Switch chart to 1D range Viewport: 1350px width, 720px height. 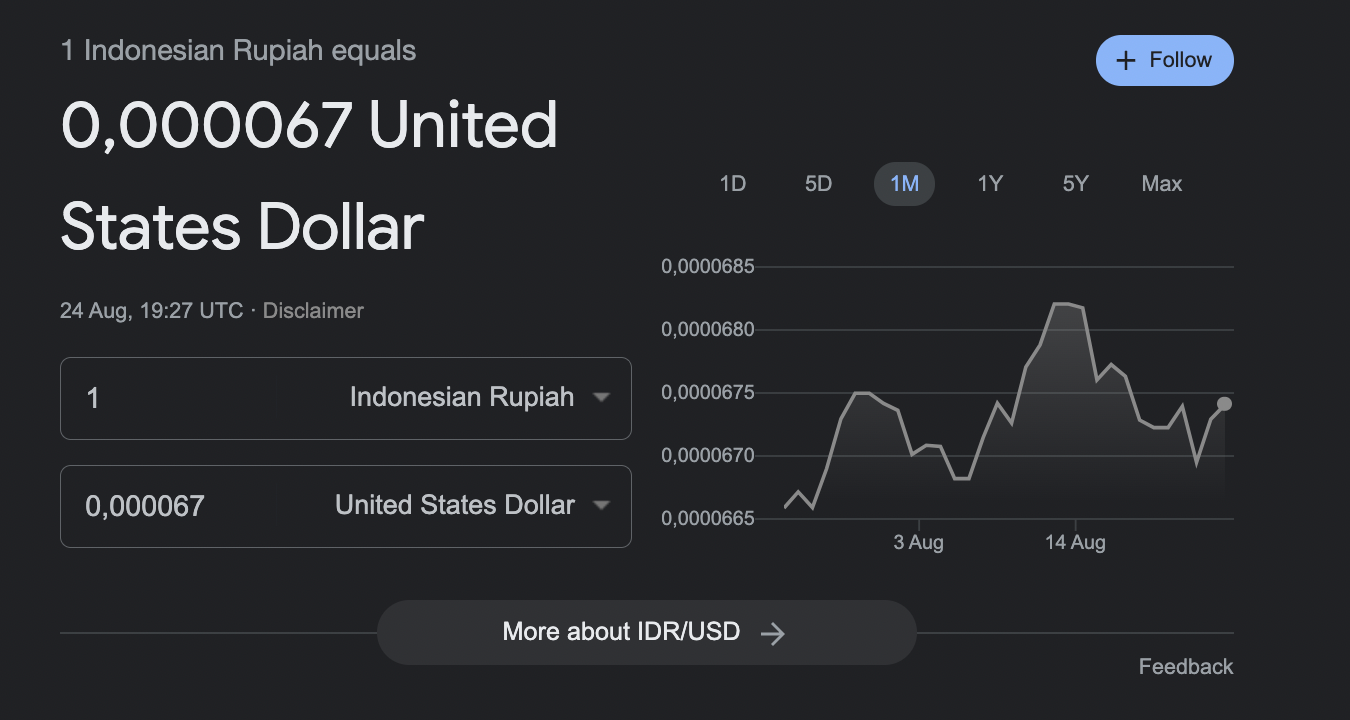(733, 184)
